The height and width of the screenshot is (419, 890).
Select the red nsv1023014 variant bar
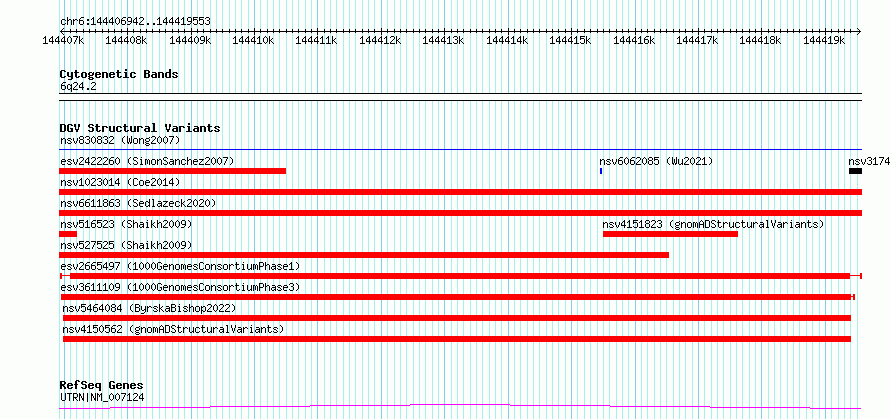tap(460, 192)
